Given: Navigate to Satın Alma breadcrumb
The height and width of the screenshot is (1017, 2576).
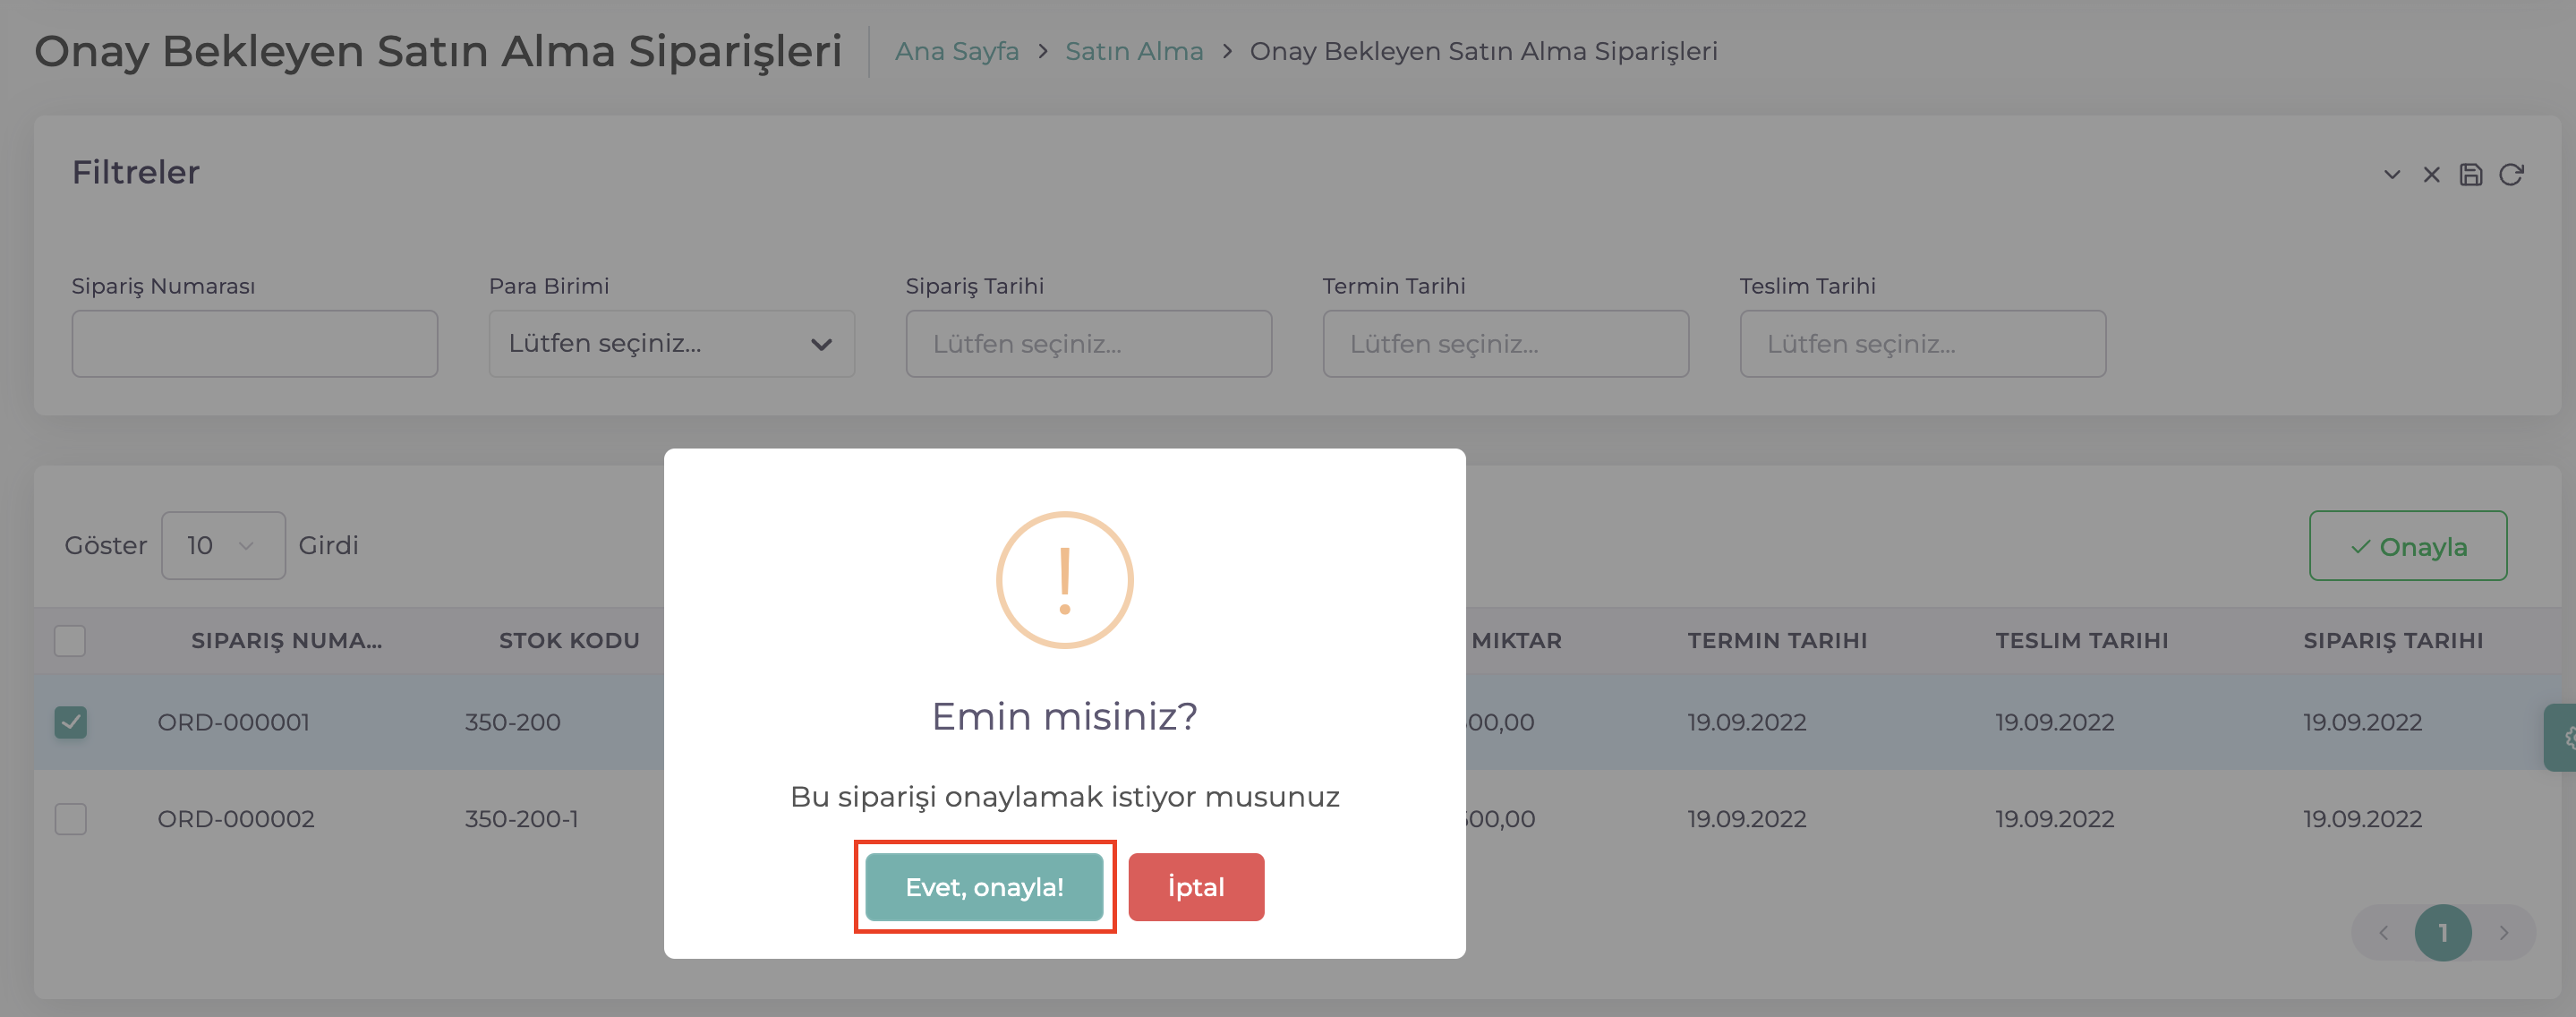Looking at the screenshot, I should [1134, 51].
